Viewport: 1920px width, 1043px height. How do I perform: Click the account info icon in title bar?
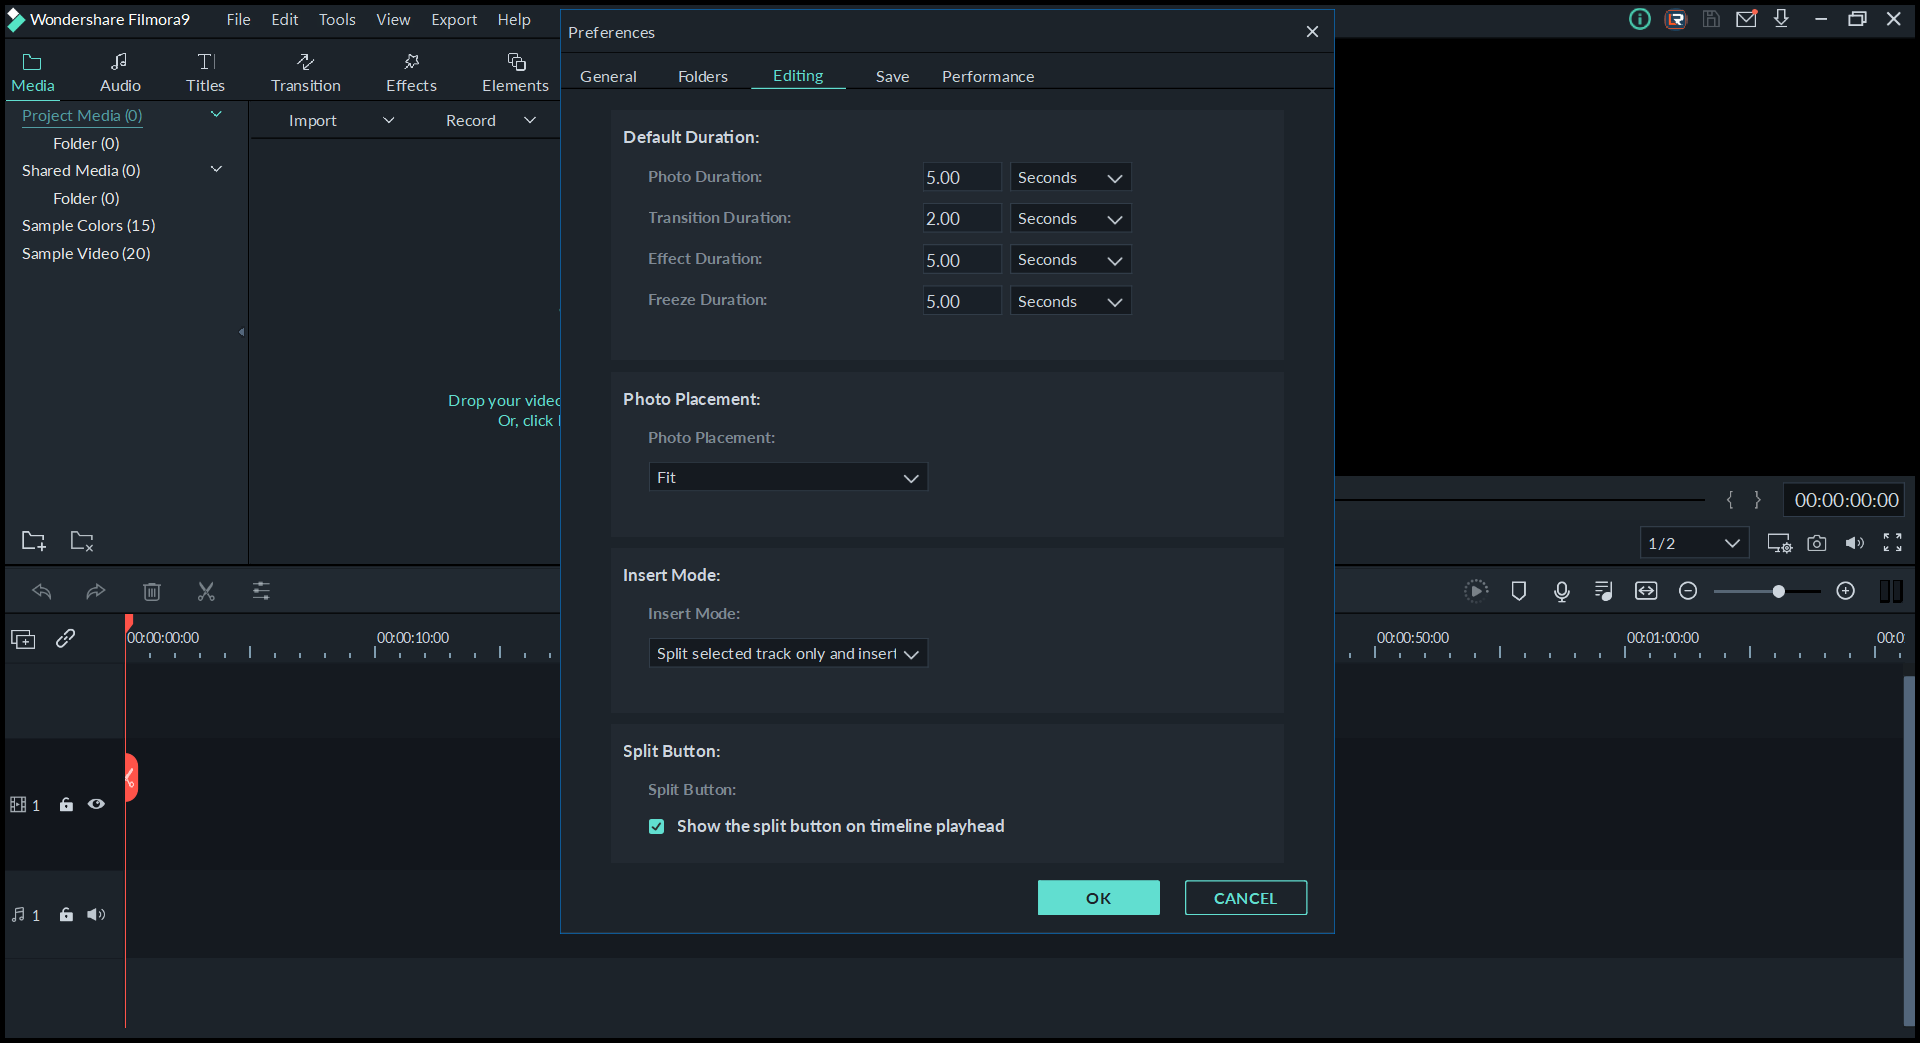click(1640, 19)
